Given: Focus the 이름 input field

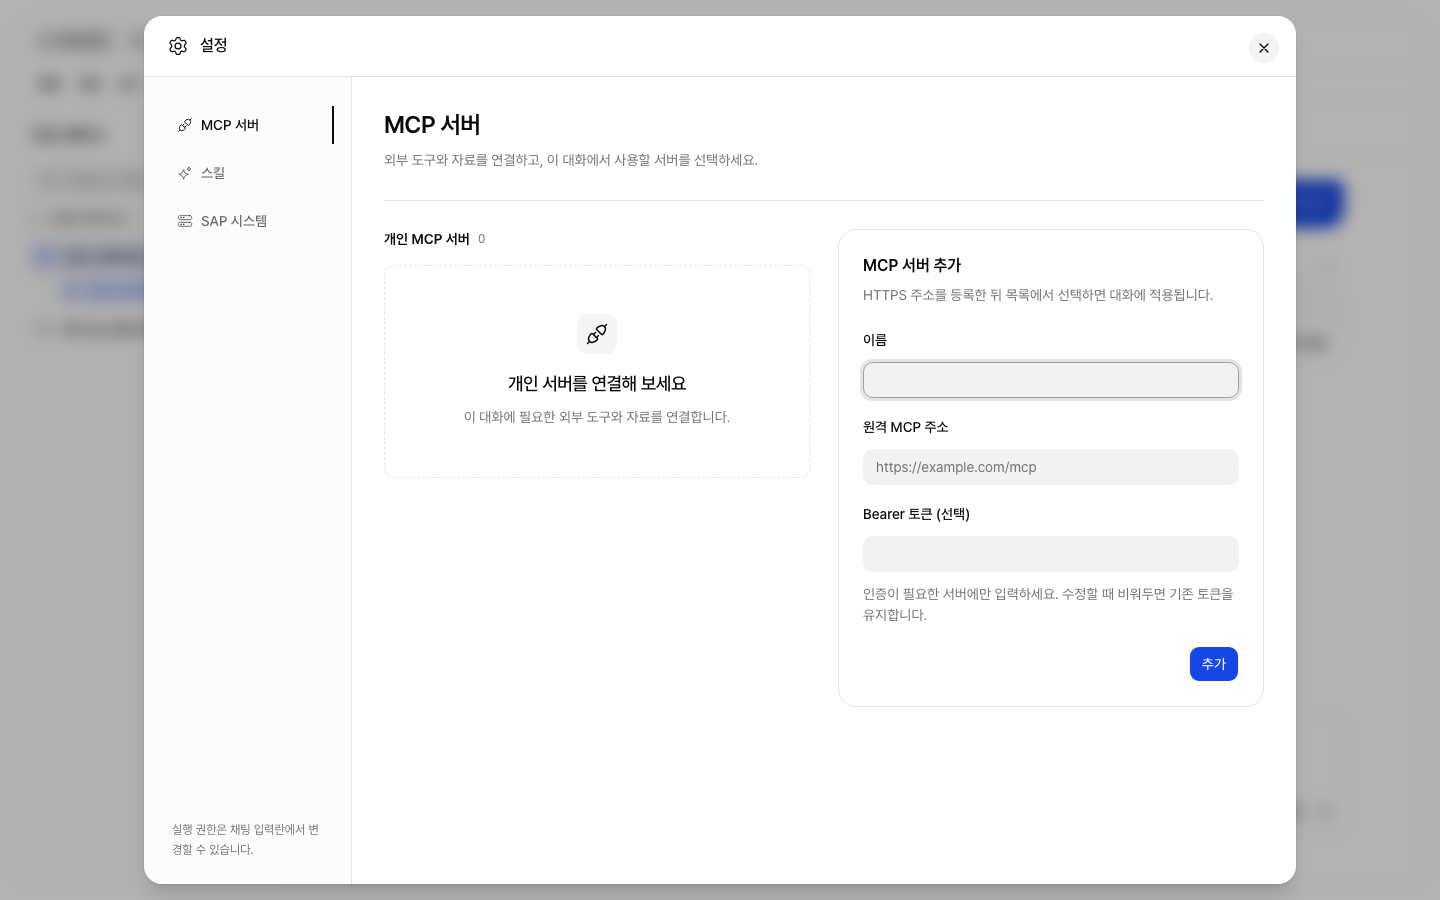Looking at the screenshot, I should (x=1051, y=380).
